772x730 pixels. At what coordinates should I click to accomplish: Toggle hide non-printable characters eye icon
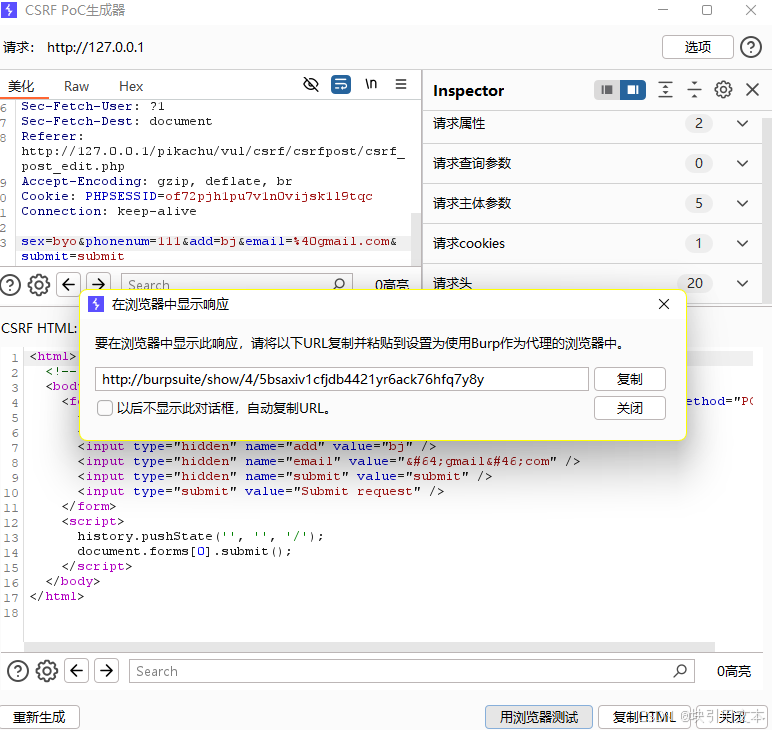pyautogui.click(x=311, y=84)
